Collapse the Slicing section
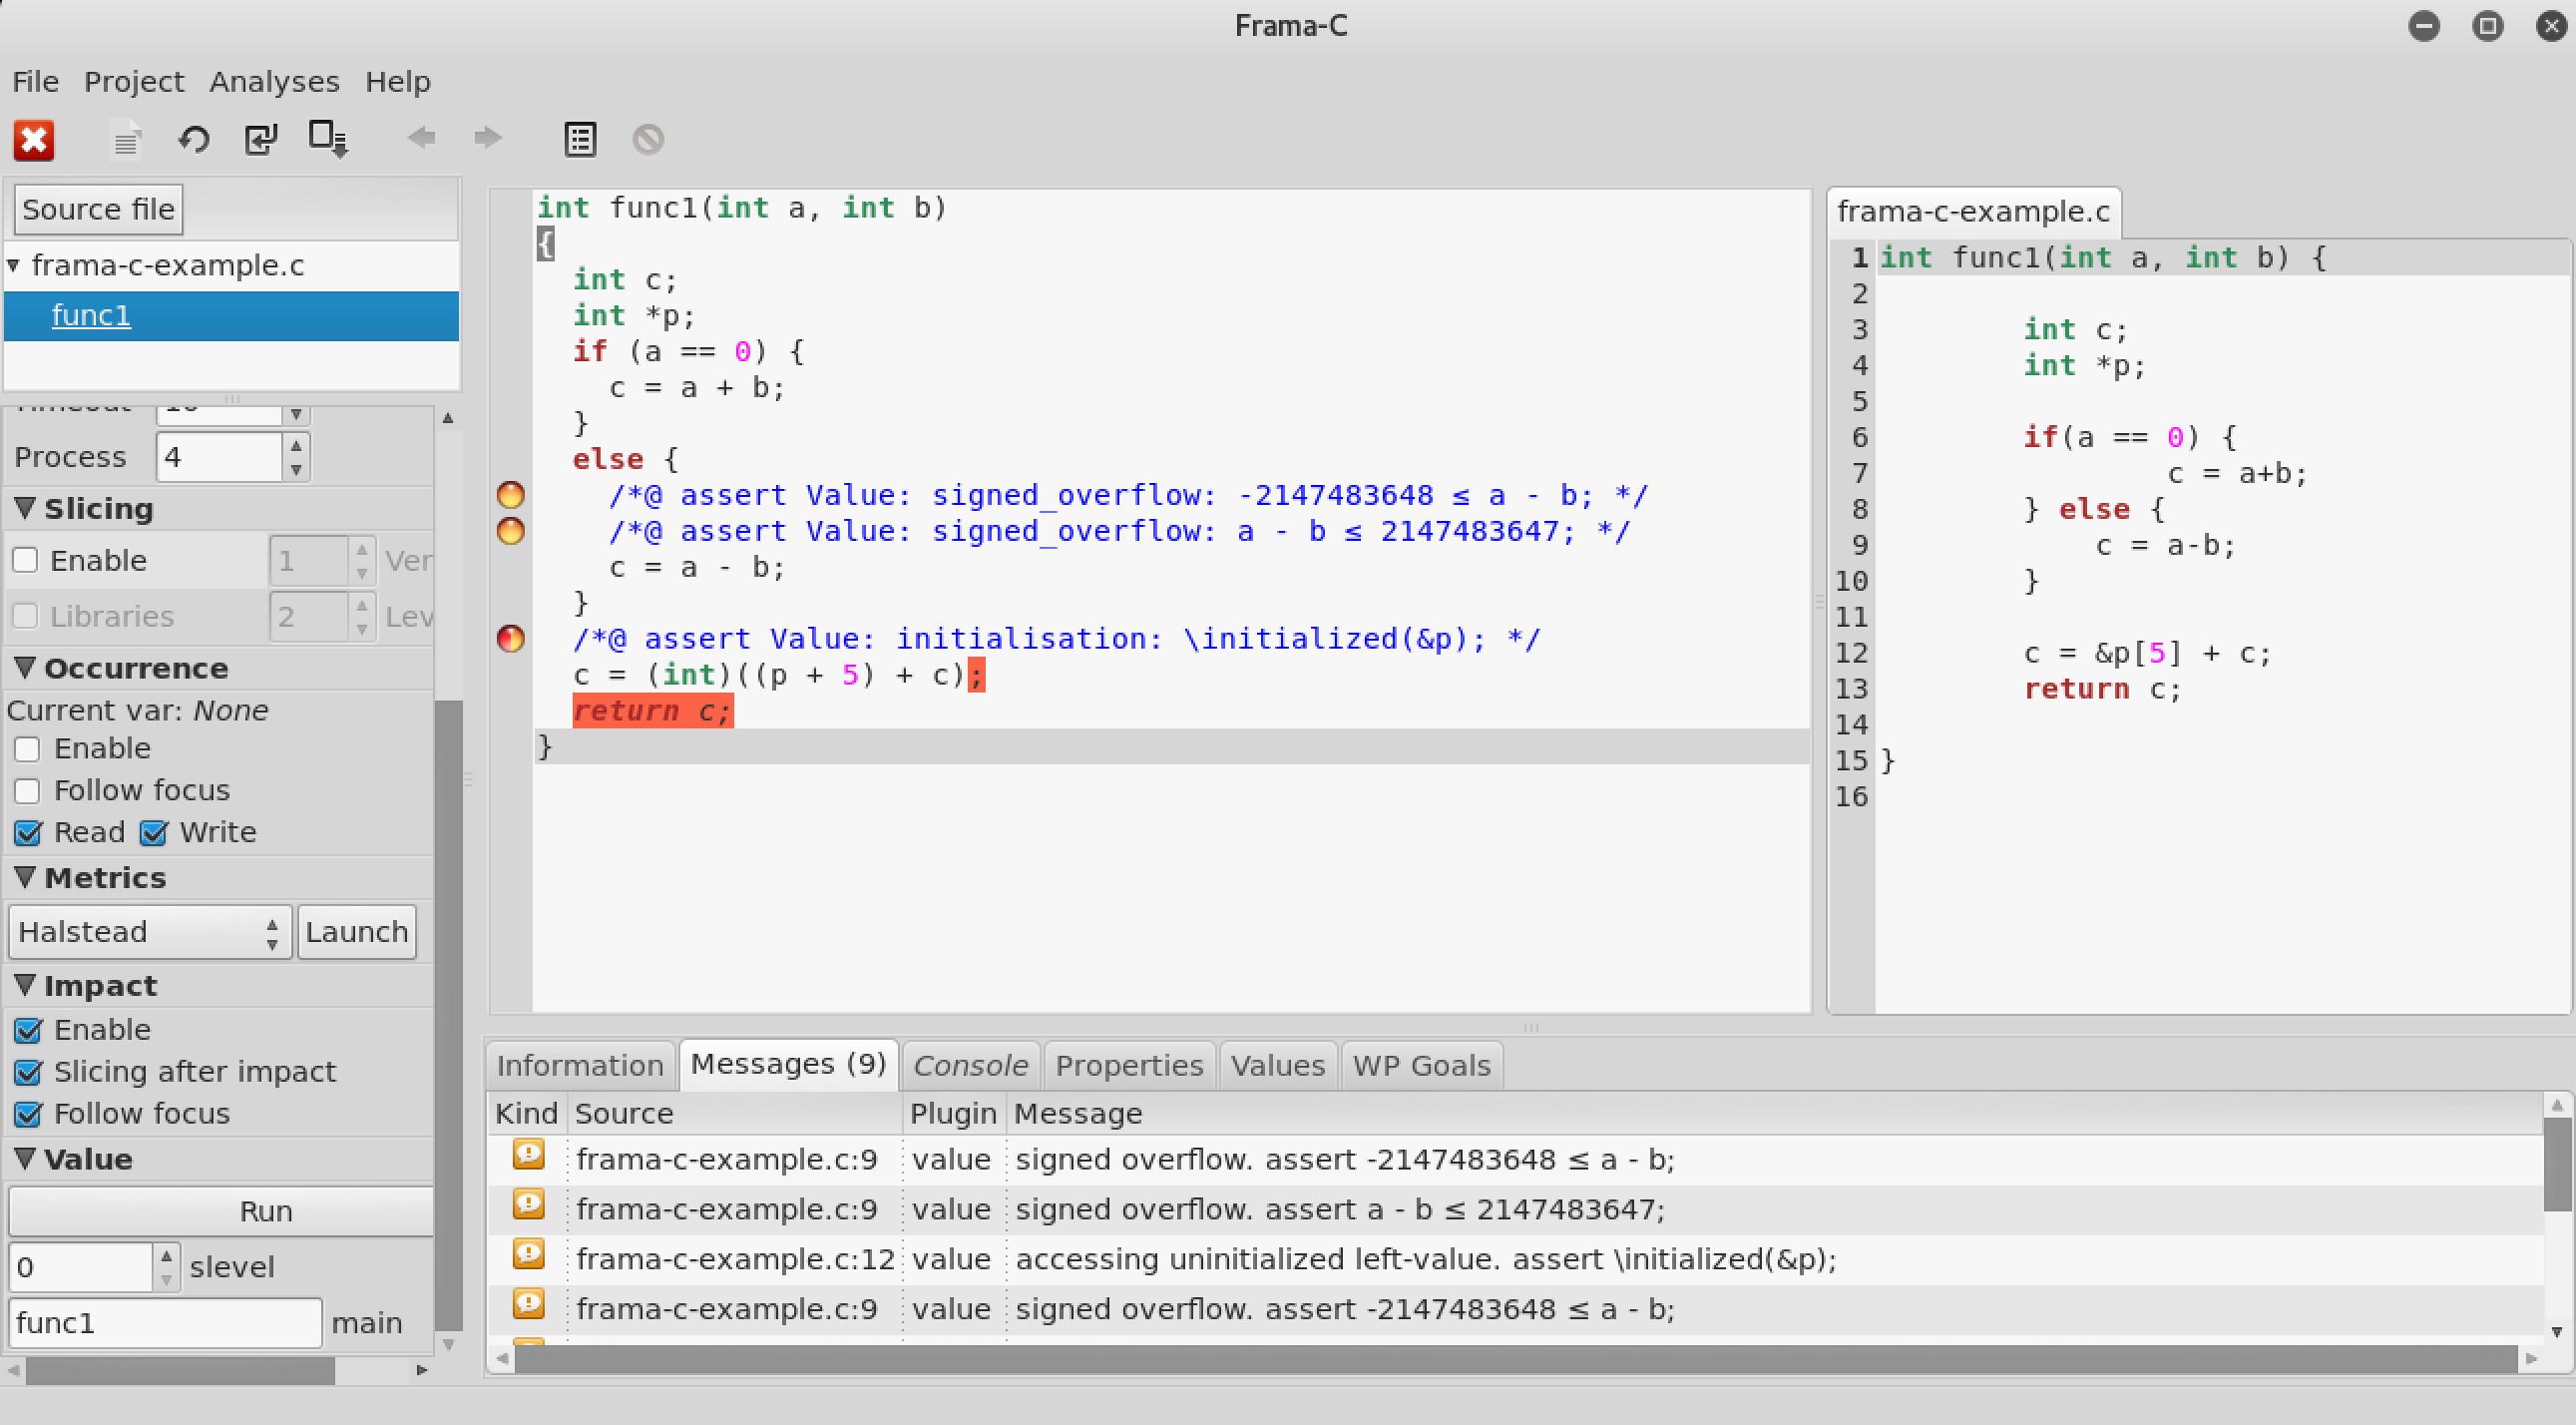Image resolution: width=2576 pixels, height=1425 pixels. [x=26, y=508]
